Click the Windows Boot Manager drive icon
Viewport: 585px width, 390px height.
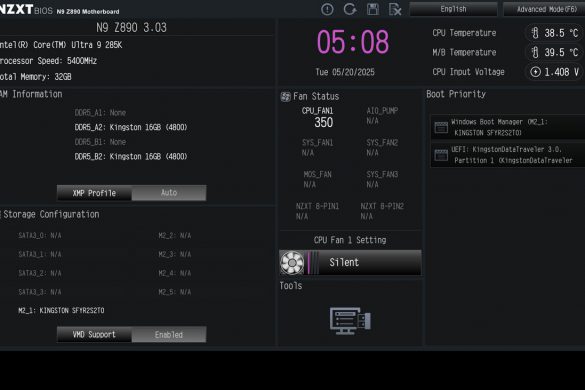[x=441, y=127]
